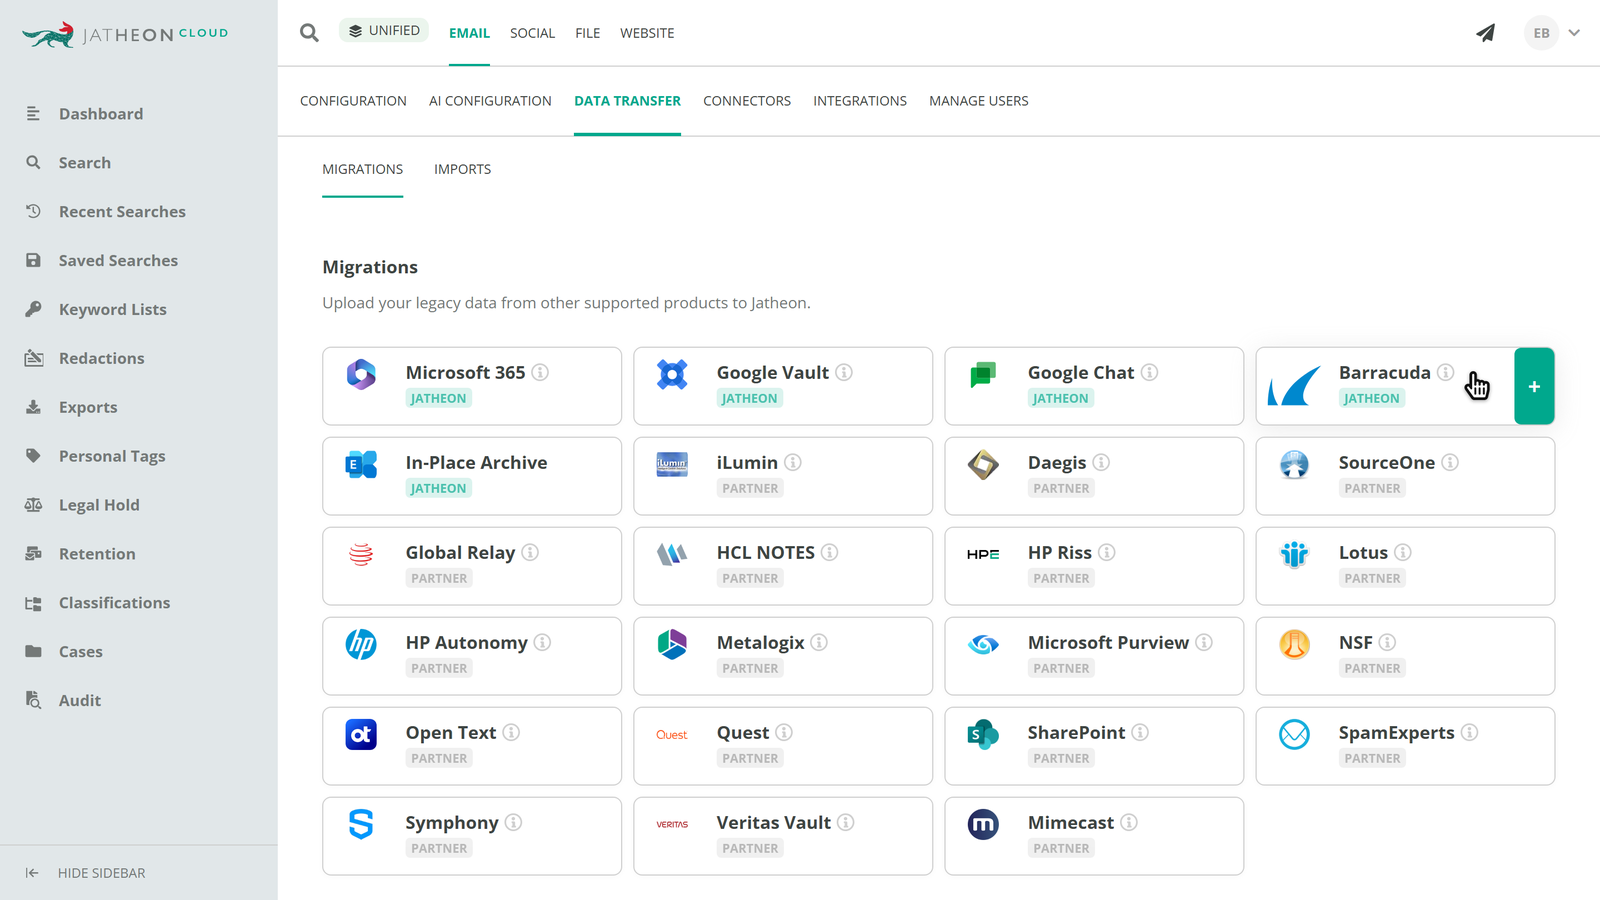Open the MANAGE USERS tab
Viewport: 1600px width, 900px height.
[979, 101]
